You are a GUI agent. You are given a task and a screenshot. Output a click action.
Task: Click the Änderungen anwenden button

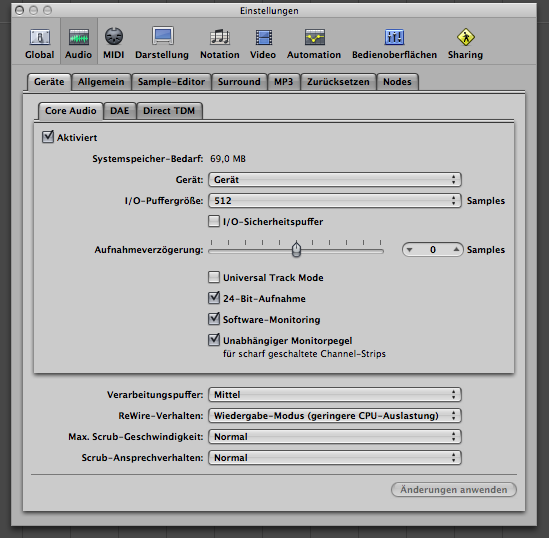click(454, 489)
